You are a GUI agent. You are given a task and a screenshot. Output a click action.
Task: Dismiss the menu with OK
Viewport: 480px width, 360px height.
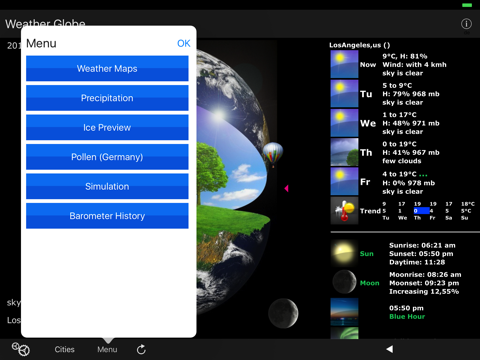184,43
